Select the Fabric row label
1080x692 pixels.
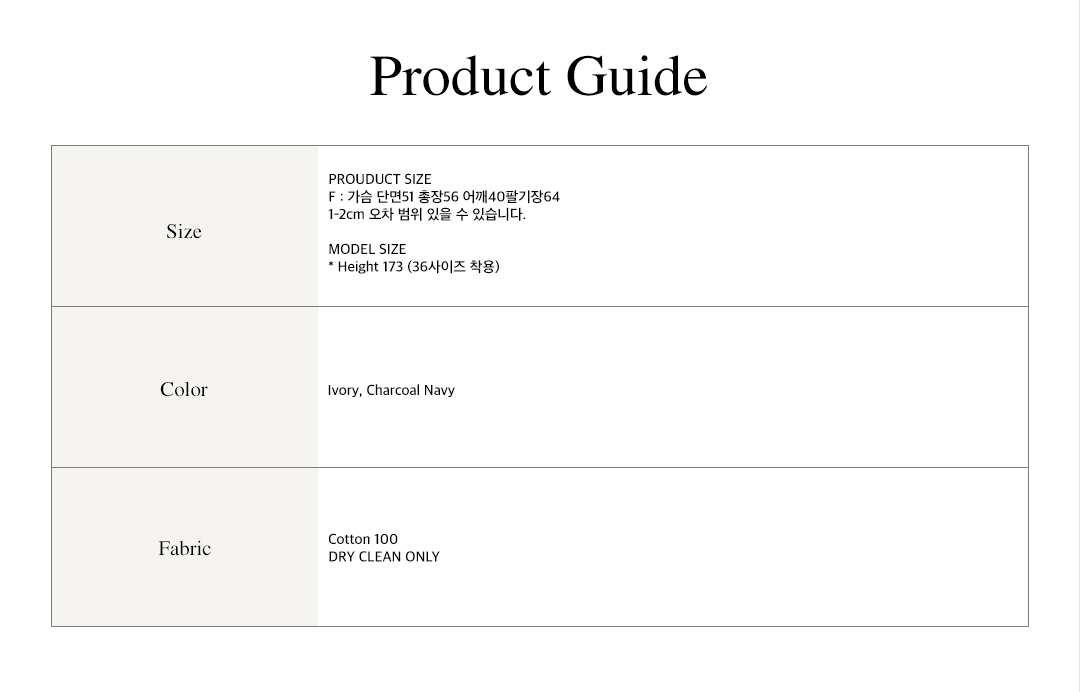point(185,549)
